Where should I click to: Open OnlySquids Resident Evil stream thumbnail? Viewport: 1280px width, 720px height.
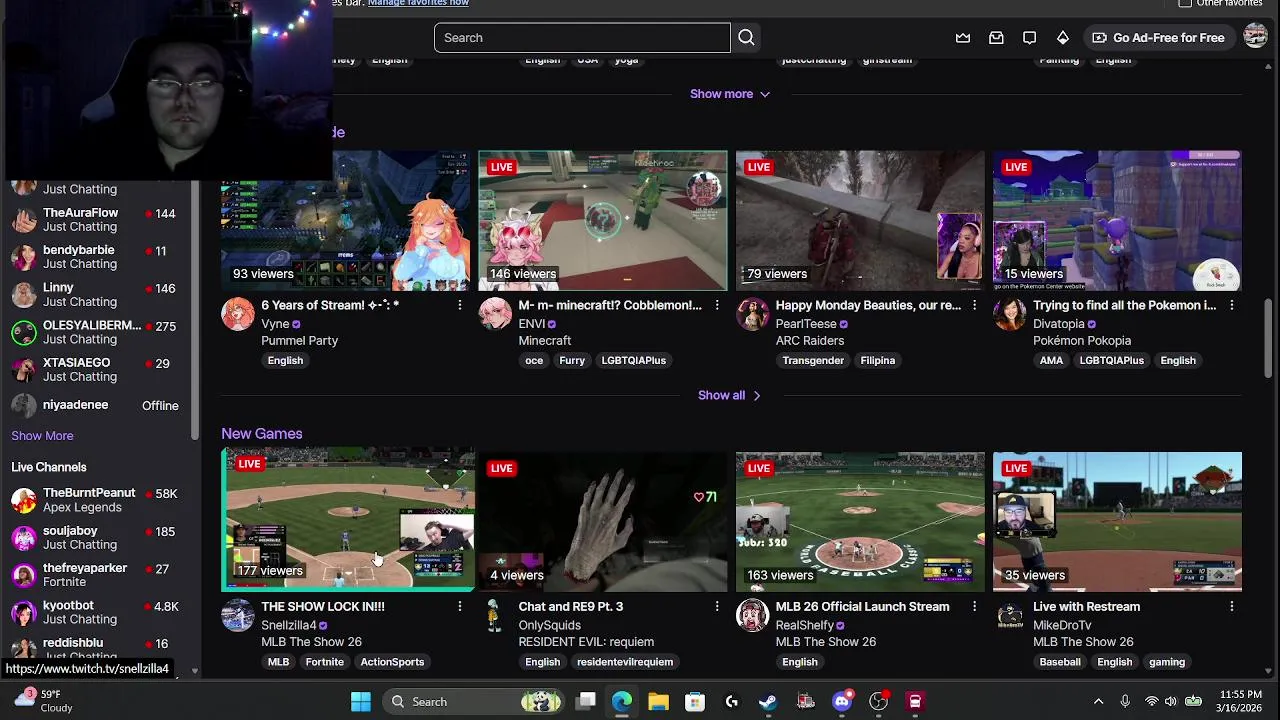pos(603,522)
